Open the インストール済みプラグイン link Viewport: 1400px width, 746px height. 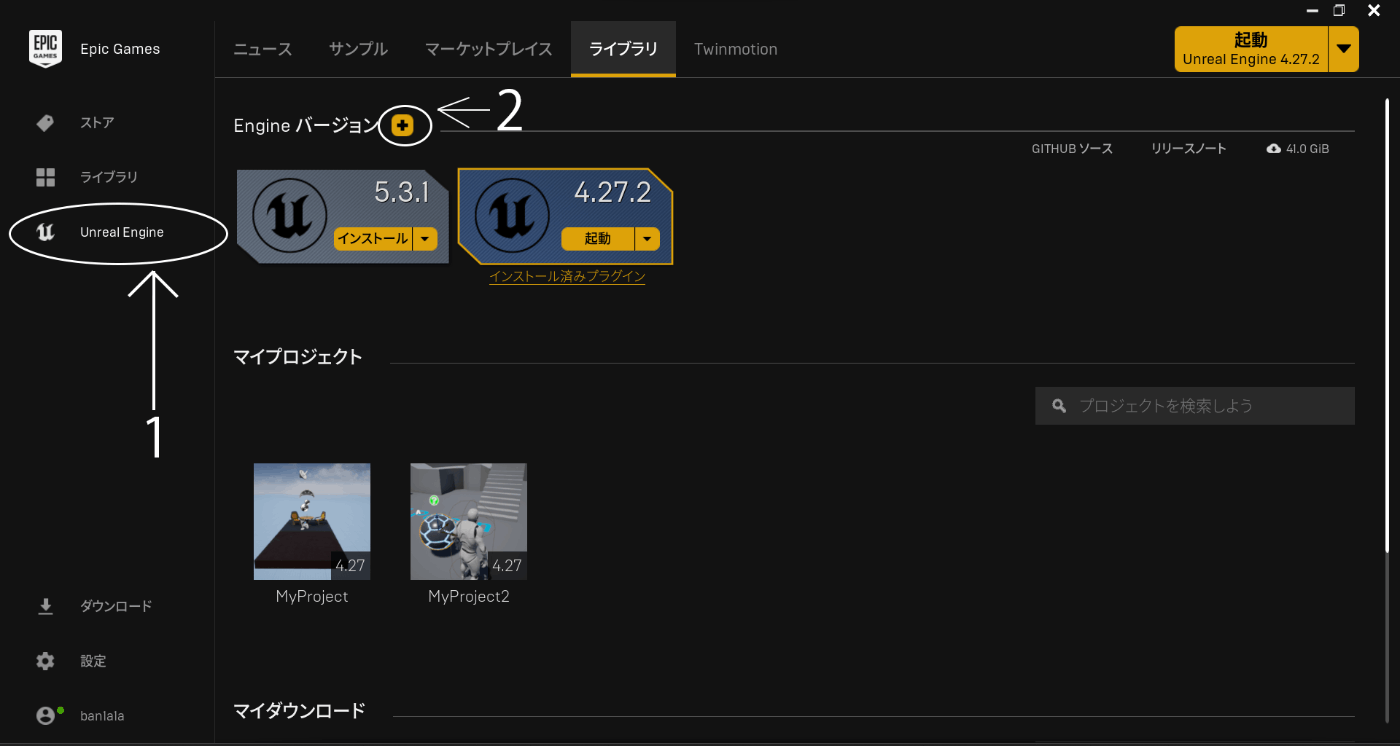(x=567, y=277)
